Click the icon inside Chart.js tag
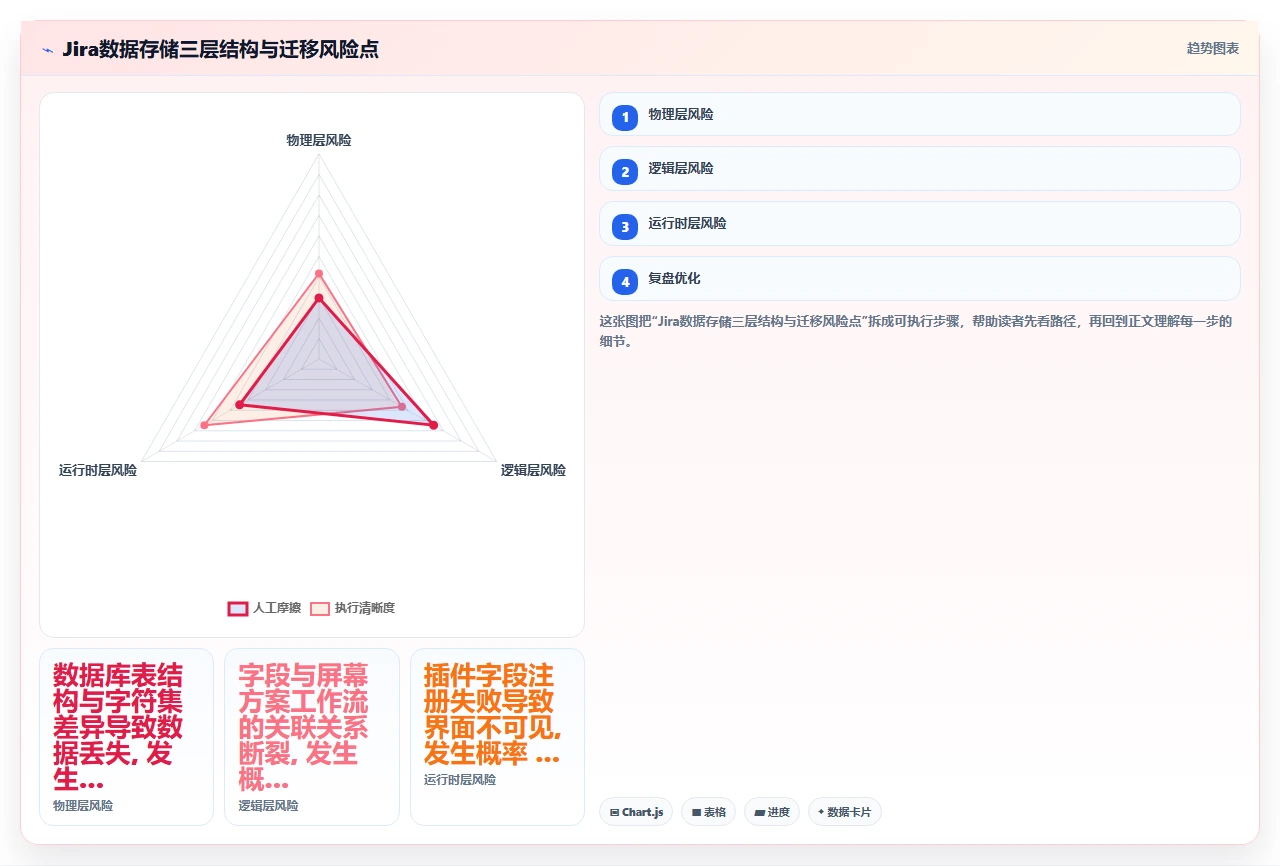Image resolution: width=1280 pixels, height=866 pixels. (x=614, y=813)
